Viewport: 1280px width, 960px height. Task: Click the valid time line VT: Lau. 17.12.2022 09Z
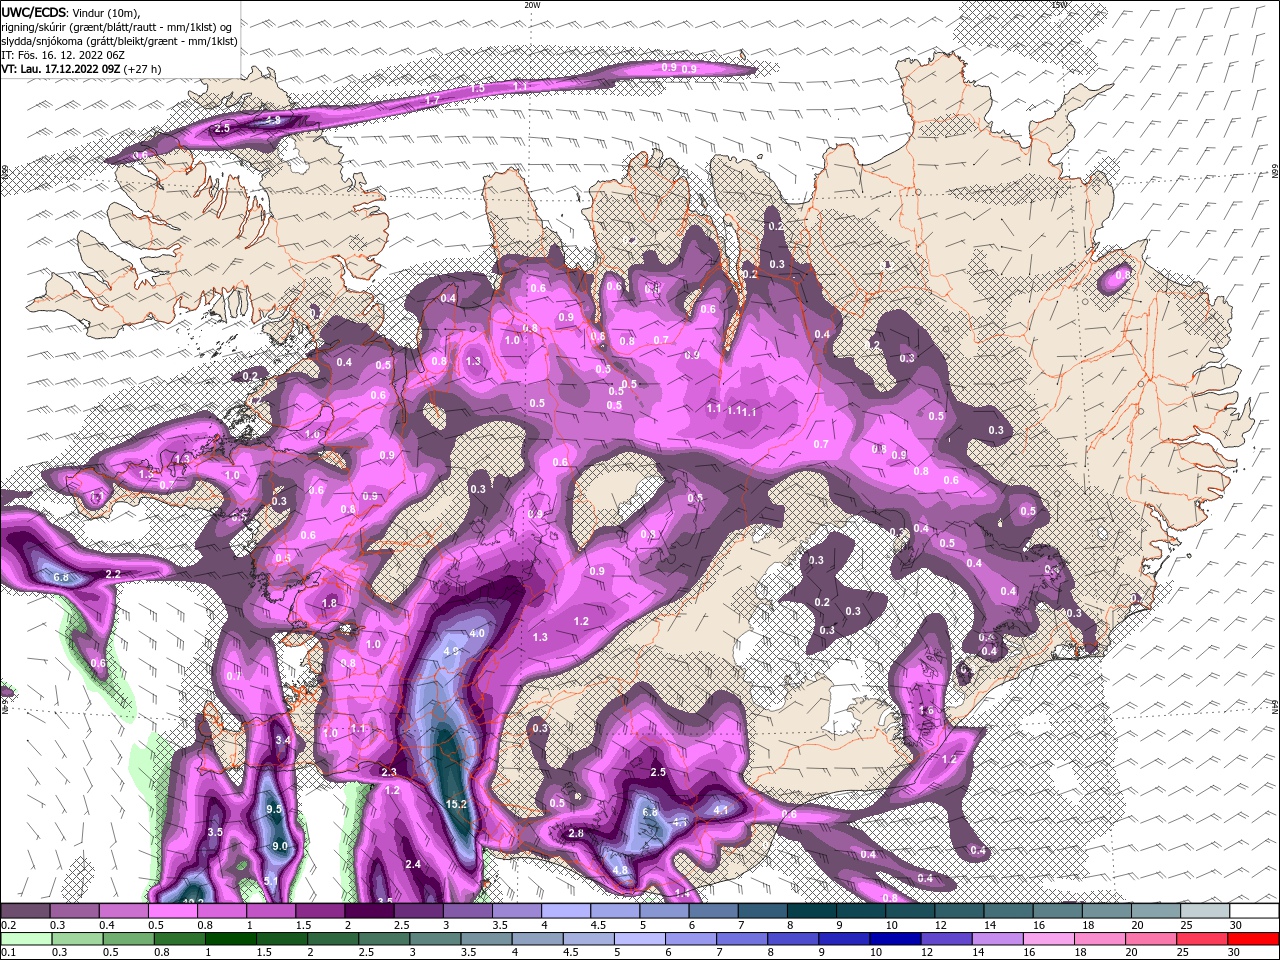61,69
